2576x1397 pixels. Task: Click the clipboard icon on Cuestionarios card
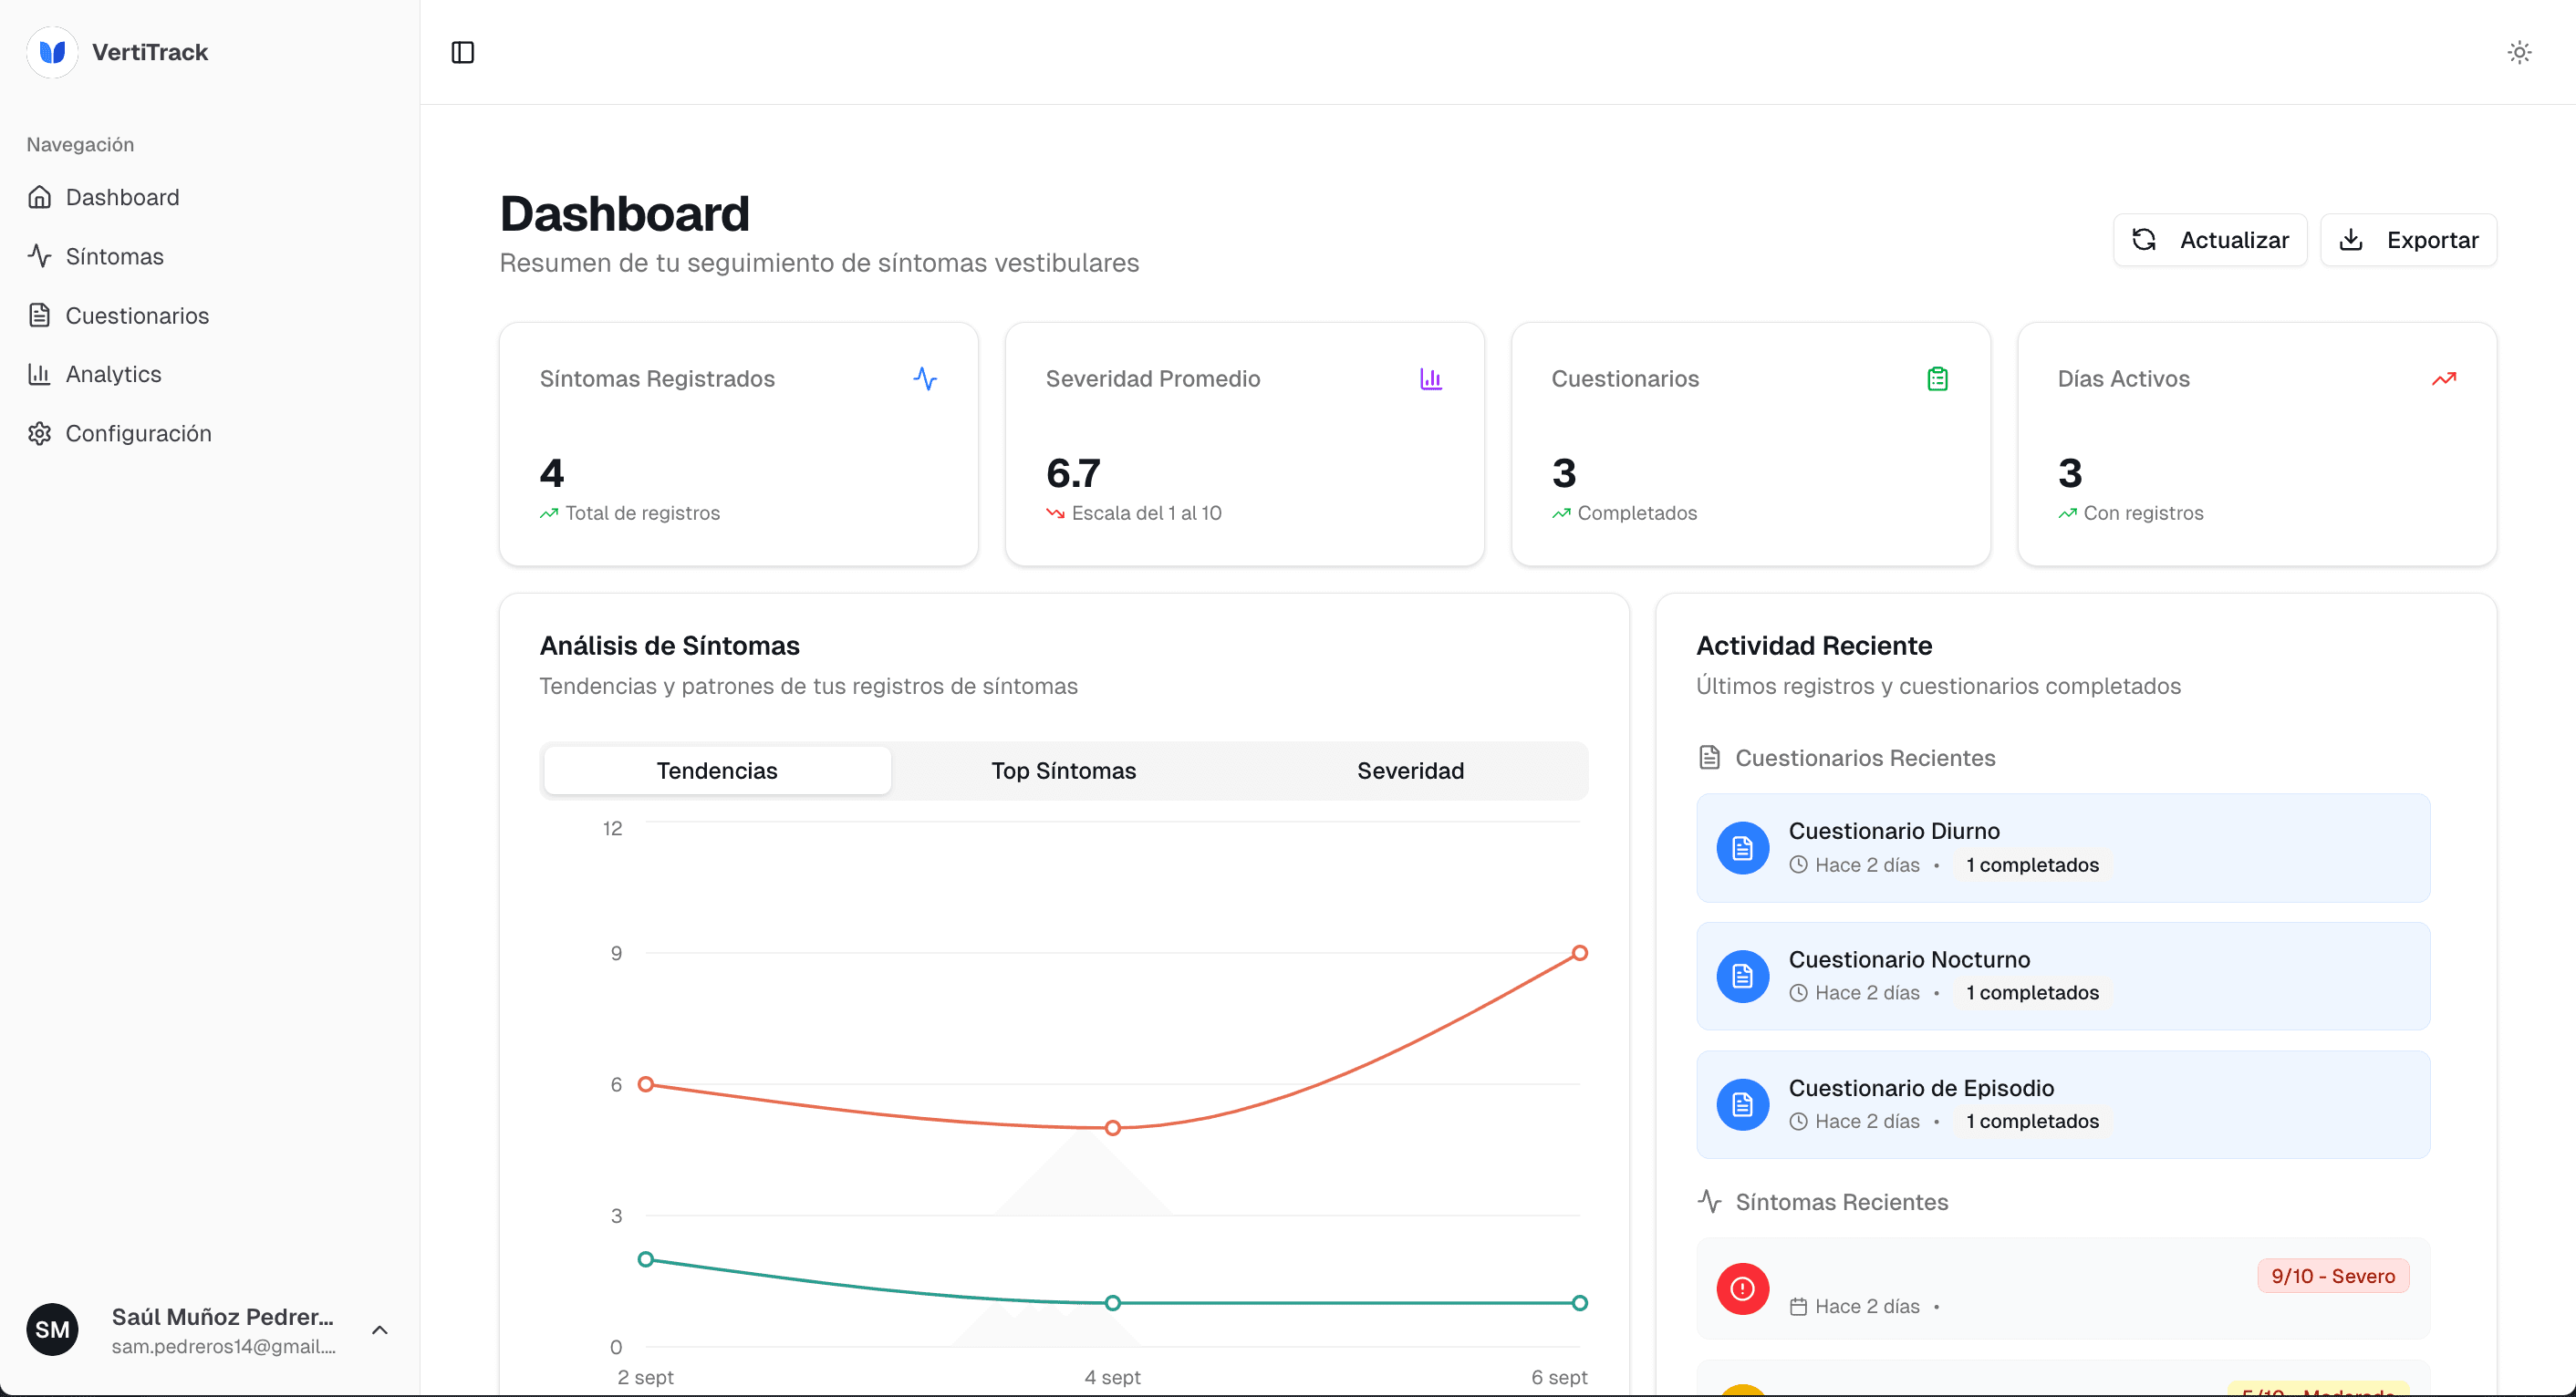pos(1938,379)
